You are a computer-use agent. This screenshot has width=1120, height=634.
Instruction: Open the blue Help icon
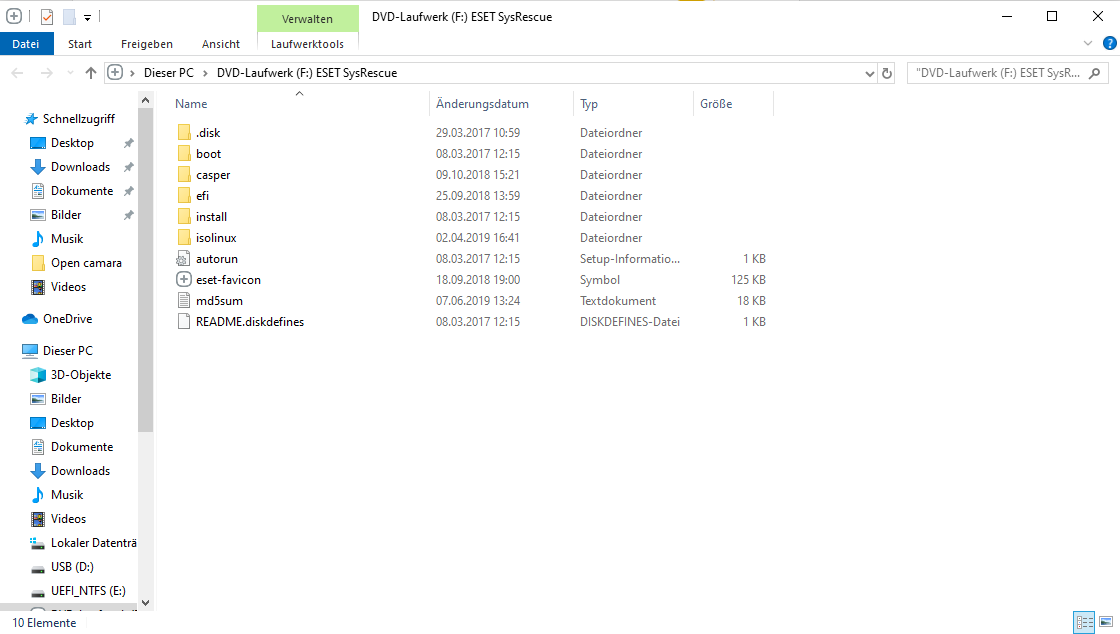click(x=1109, y=44)
